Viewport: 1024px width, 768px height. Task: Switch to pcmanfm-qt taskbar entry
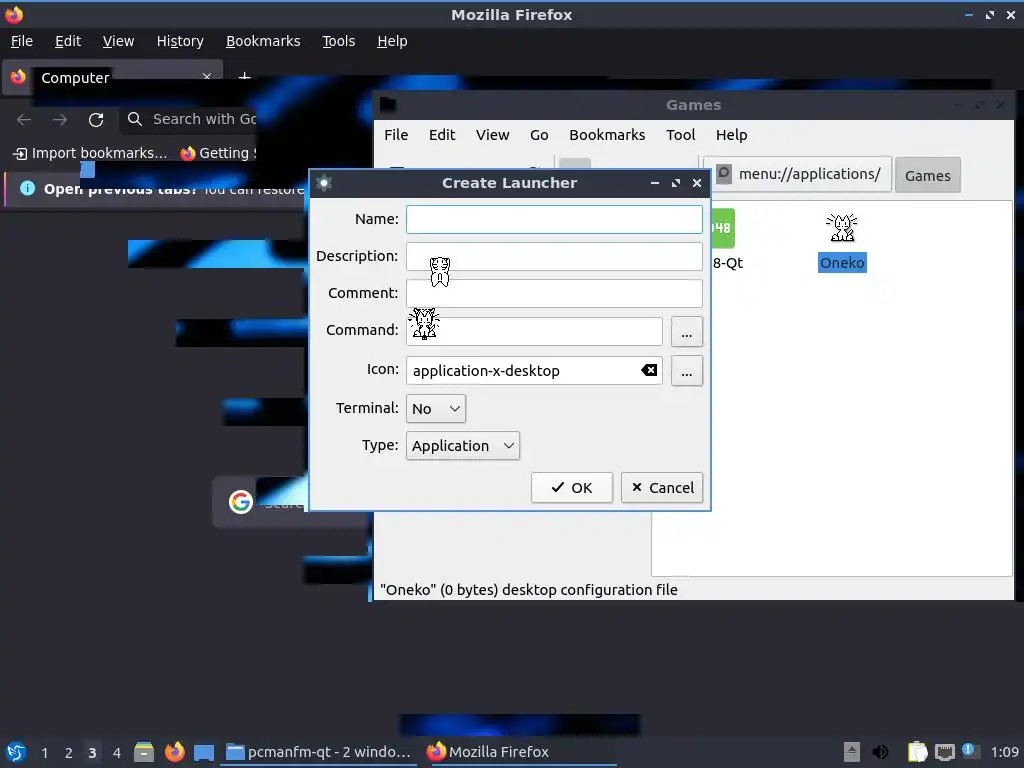319,752
